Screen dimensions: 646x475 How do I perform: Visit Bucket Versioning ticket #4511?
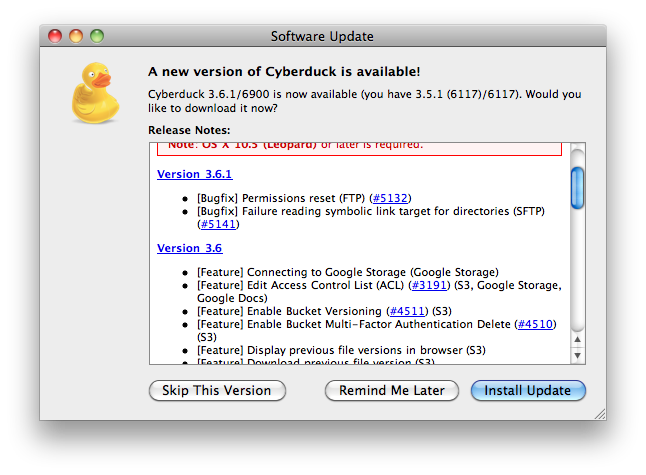point(407,311)
